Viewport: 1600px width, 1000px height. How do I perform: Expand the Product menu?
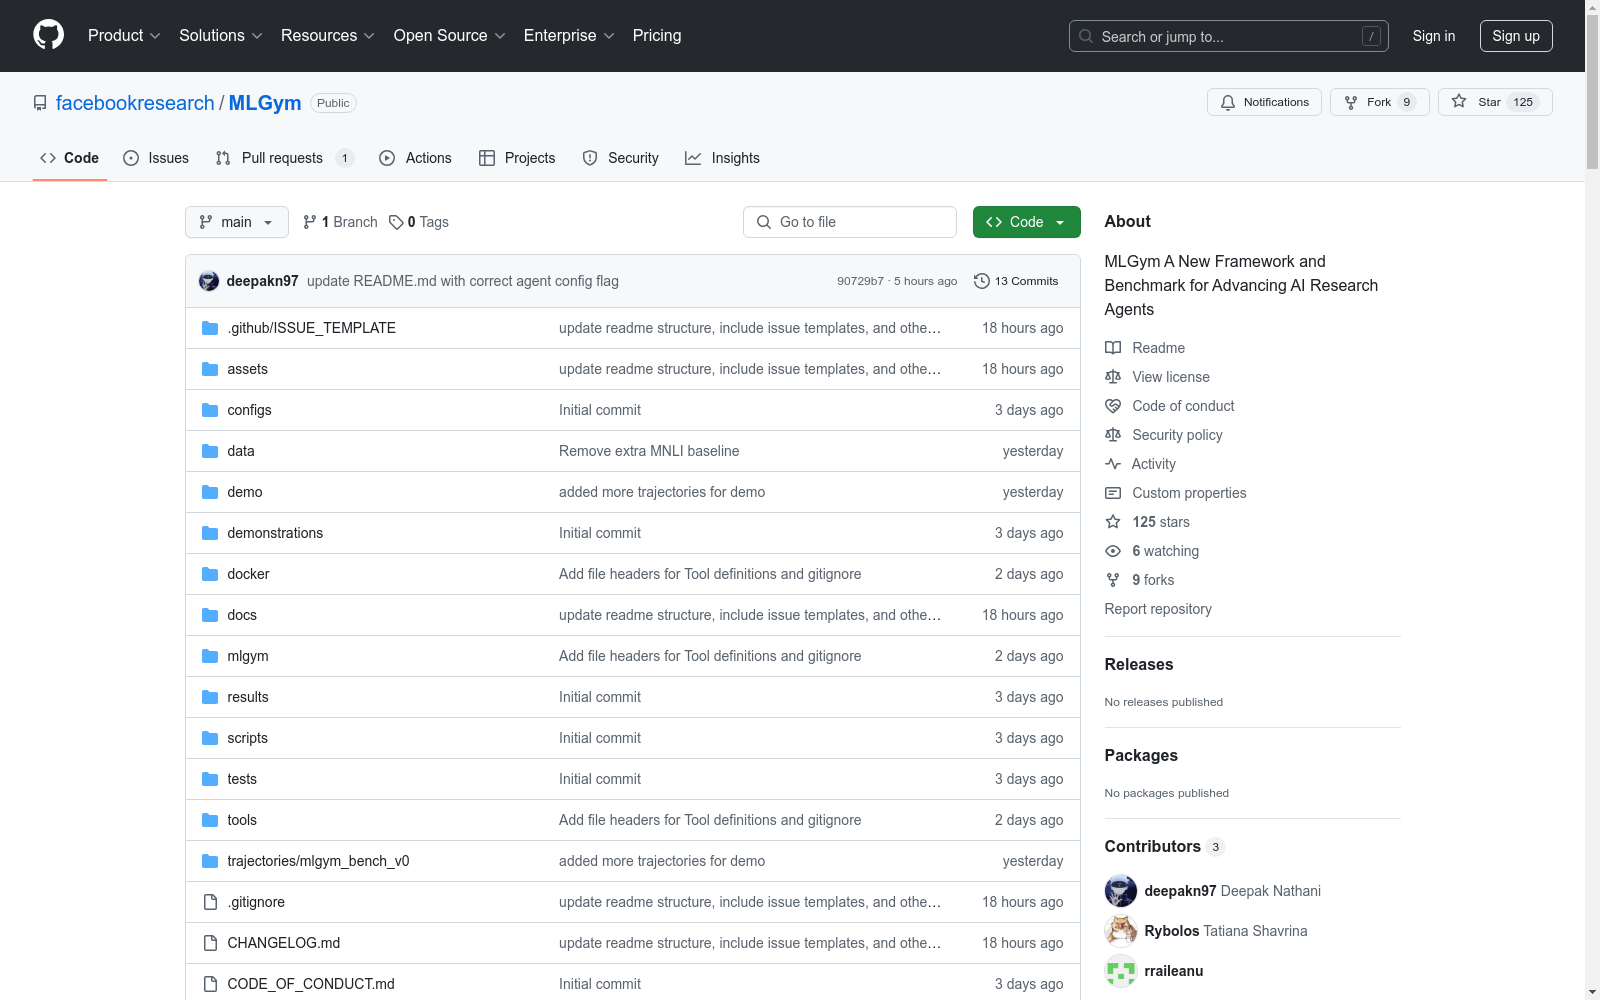tap(124, 36)
